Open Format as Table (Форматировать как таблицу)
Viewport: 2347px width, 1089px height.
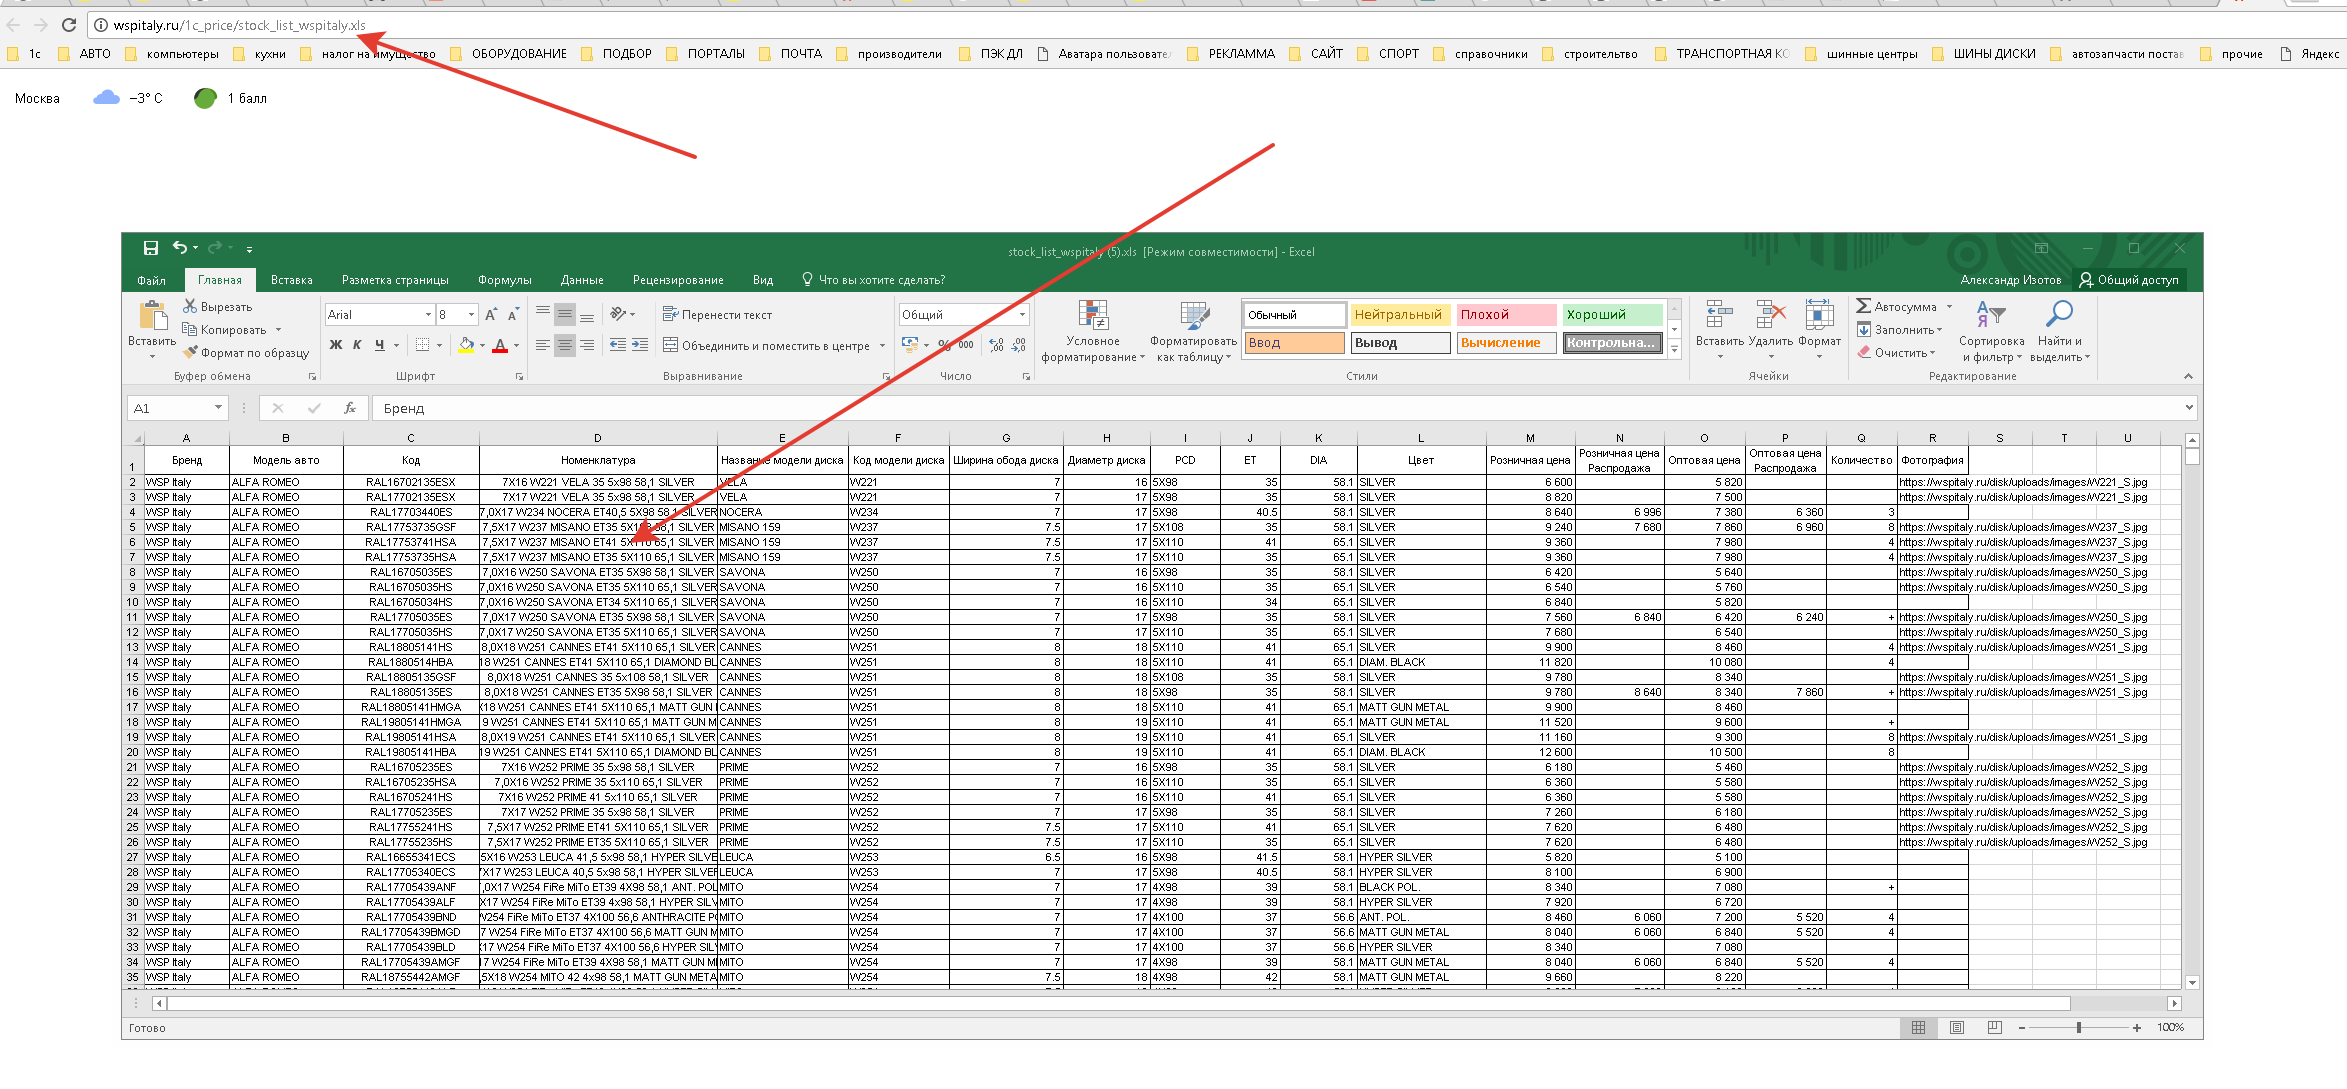(x=1194, y=331)
